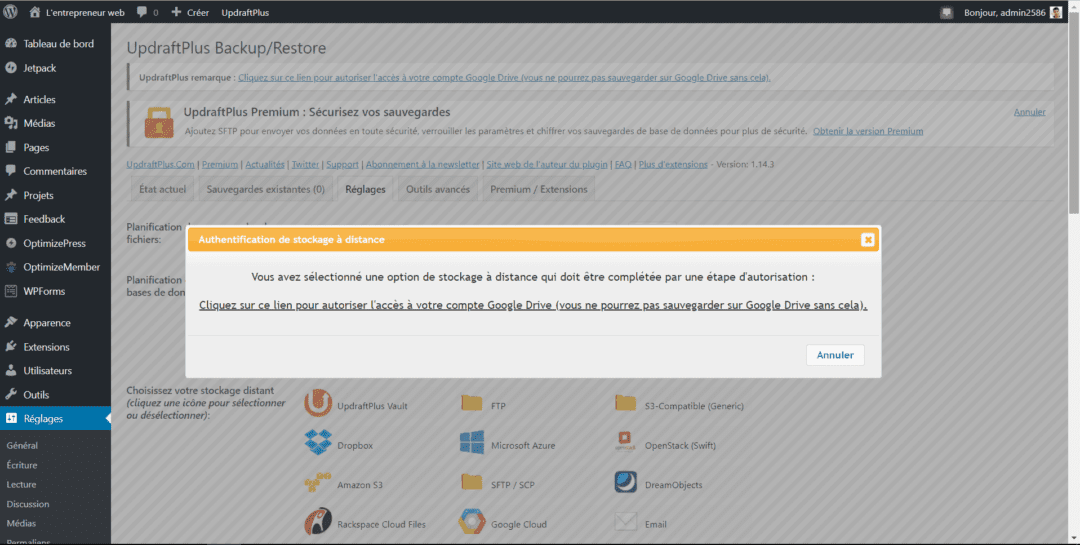The image size is (1080, 545).
Task: Open the Obtenir la version Premium link
Action: pyautogui.click(x=868, y=131)
